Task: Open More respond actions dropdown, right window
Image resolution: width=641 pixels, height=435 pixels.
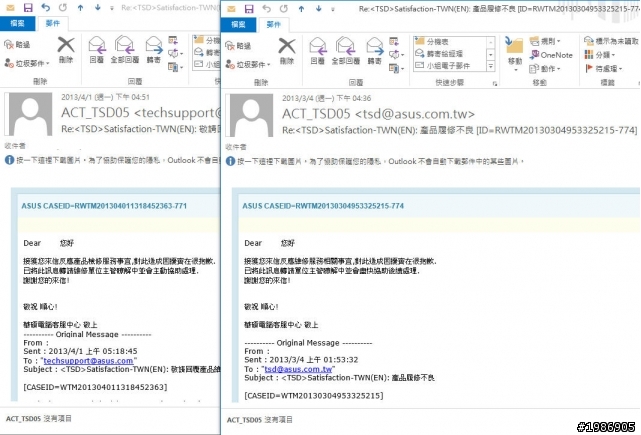Action: [397, 68]
